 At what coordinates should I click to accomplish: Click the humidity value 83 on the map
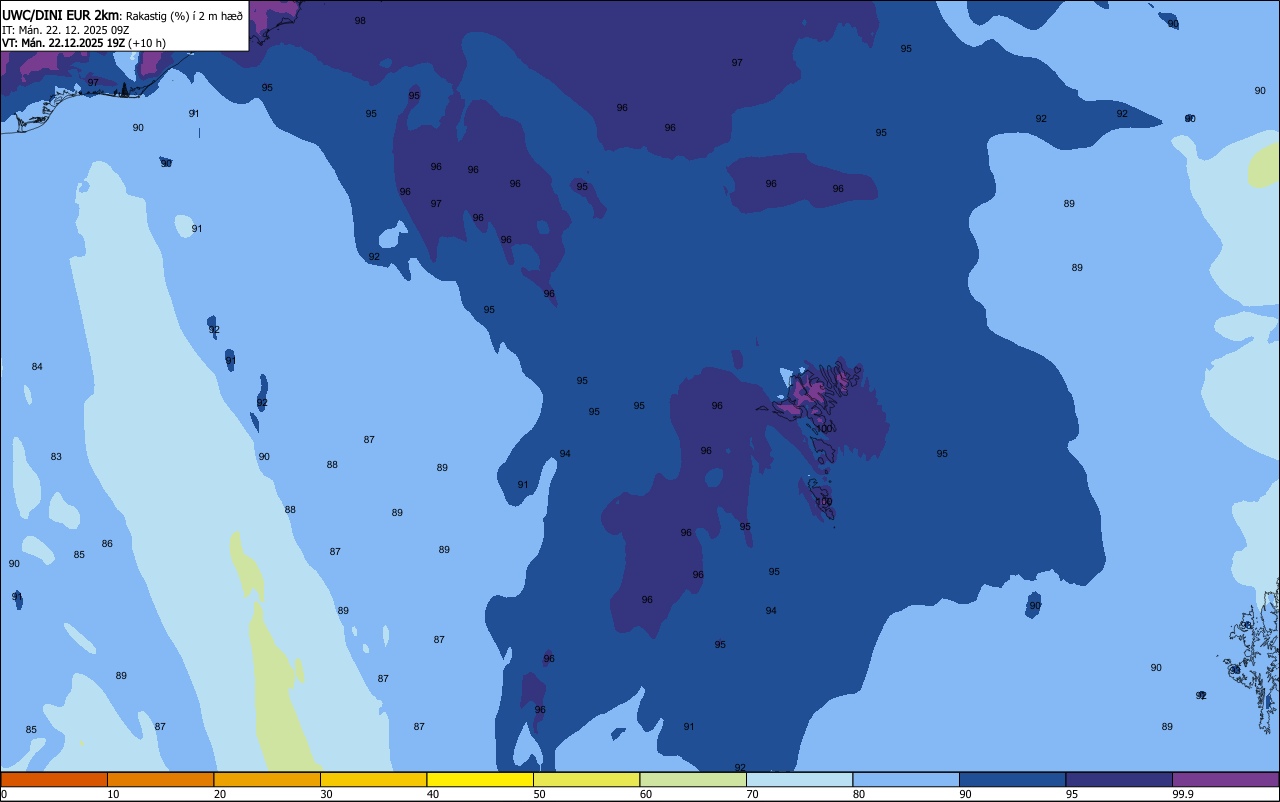(x=56, y=457)
